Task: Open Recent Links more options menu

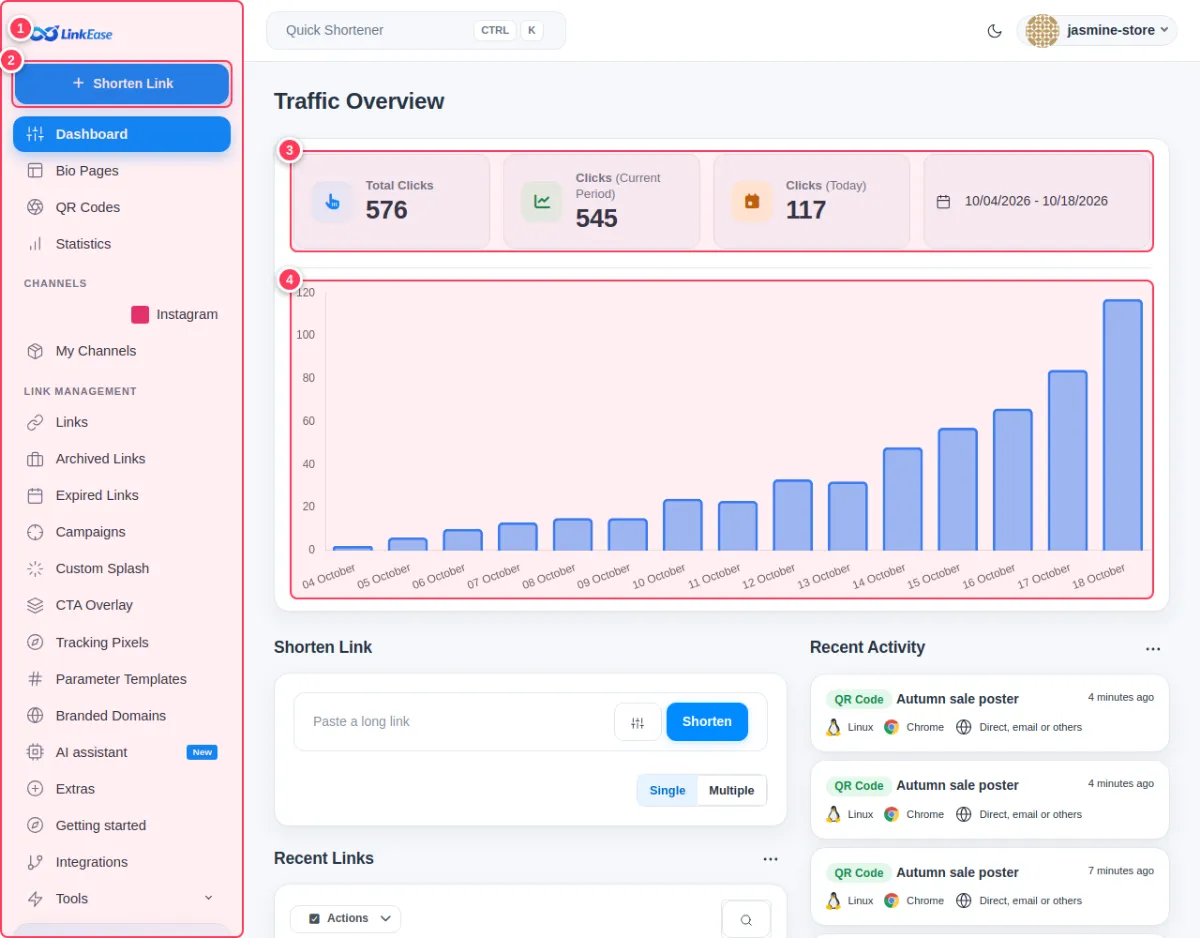Action: point(770,859)
